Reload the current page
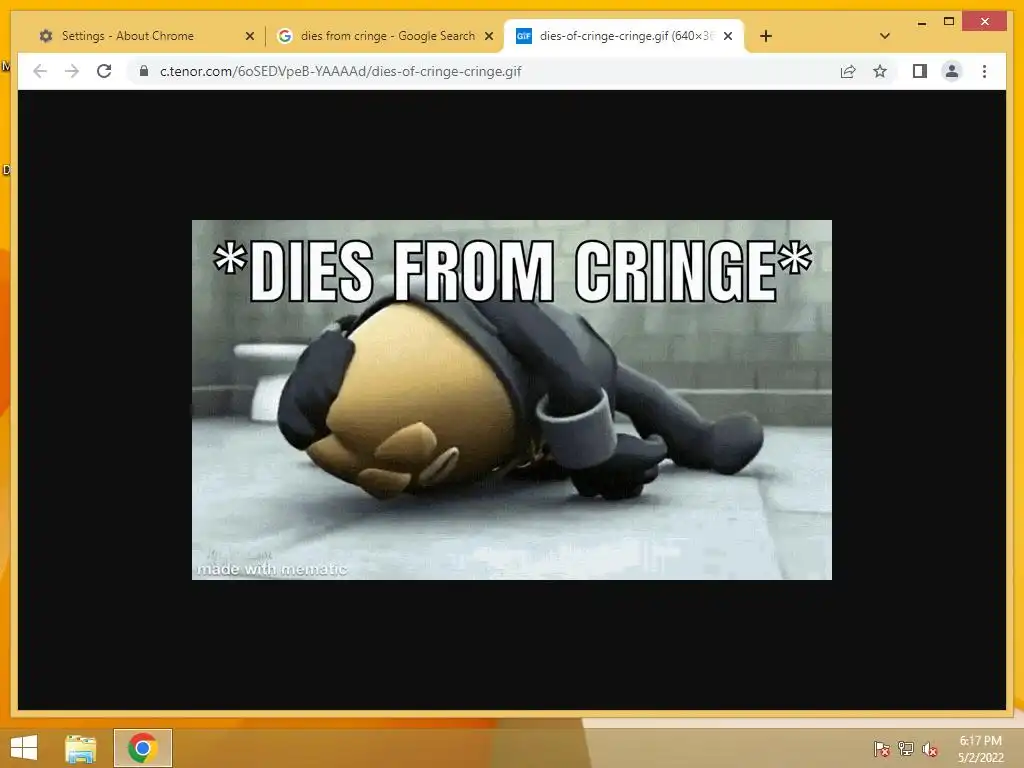 pyautogui.click(x=104, y=71)
